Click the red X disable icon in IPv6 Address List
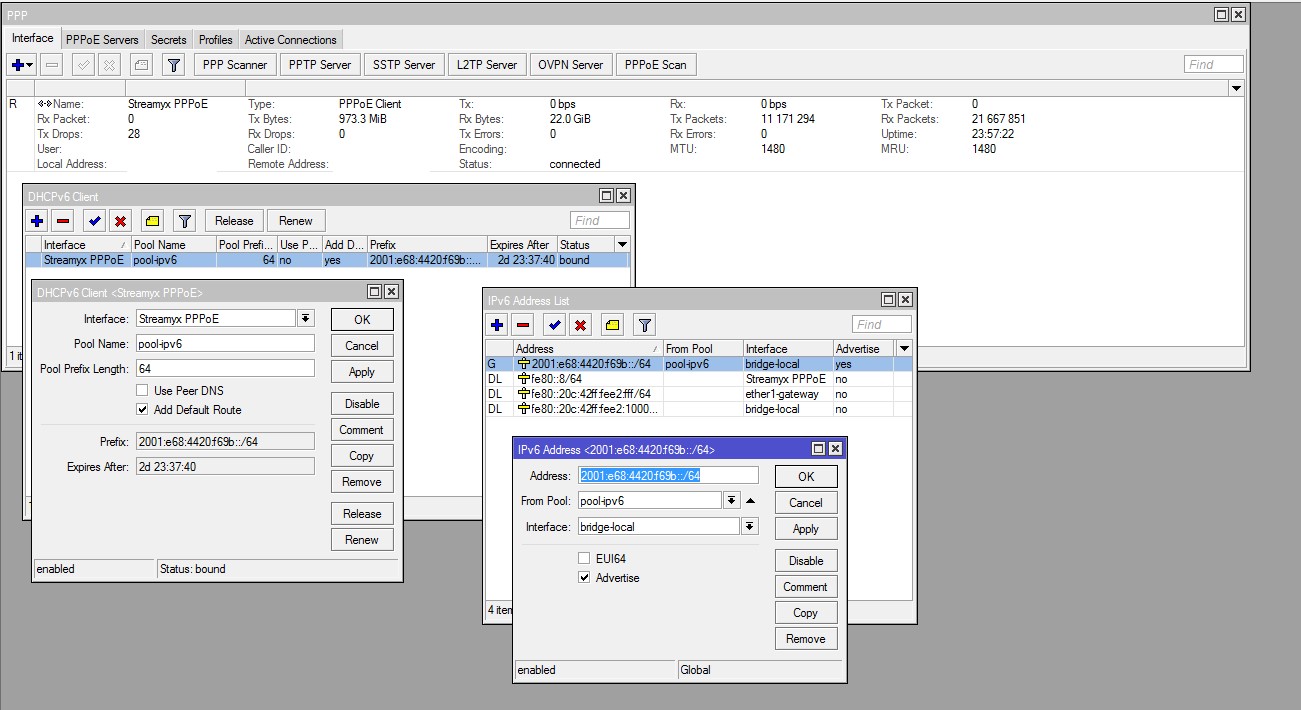1301x710 pixels. 580,325
